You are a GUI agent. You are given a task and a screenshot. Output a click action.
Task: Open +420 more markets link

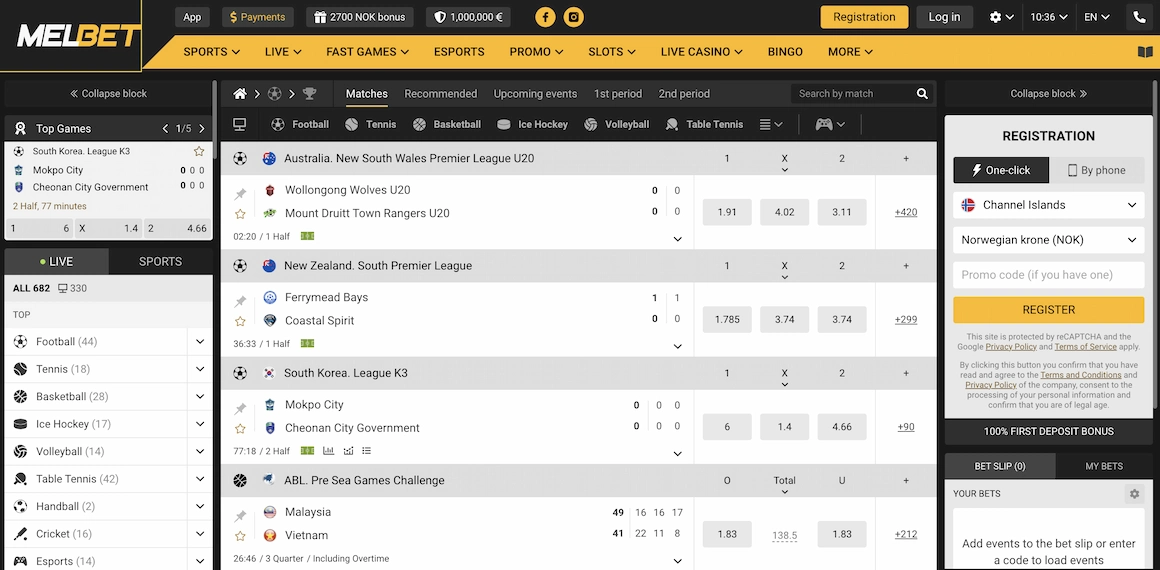pos(906,212)
